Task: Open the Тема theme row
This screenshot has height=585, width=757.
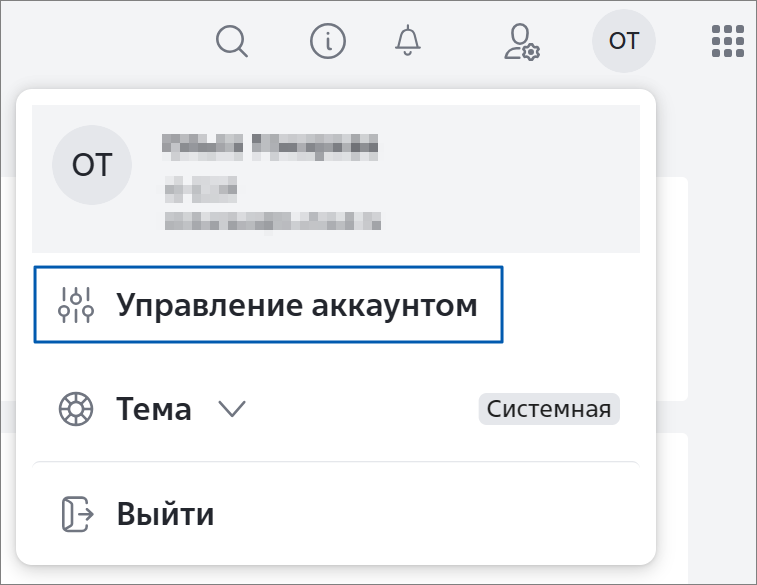Action: pos(336,409)
